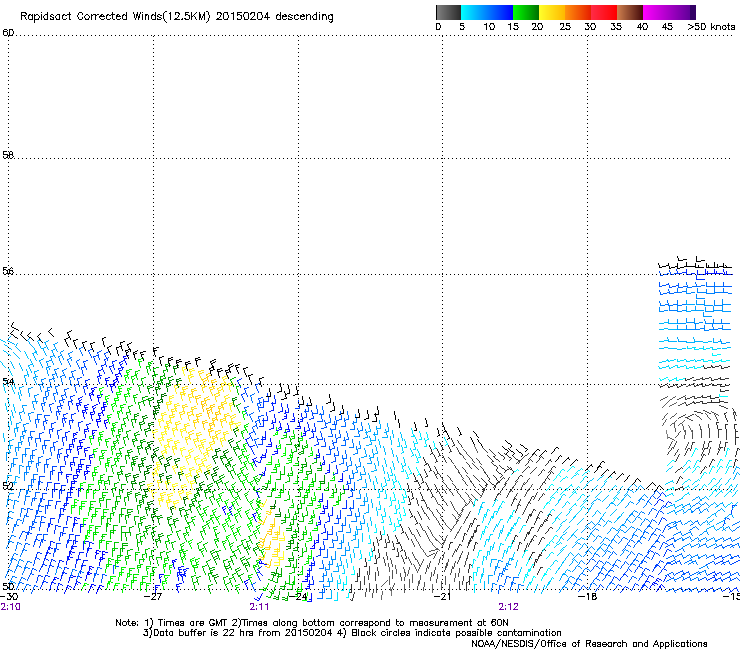
Task: Click the longitude label '-18'
Action: [588, 597]
